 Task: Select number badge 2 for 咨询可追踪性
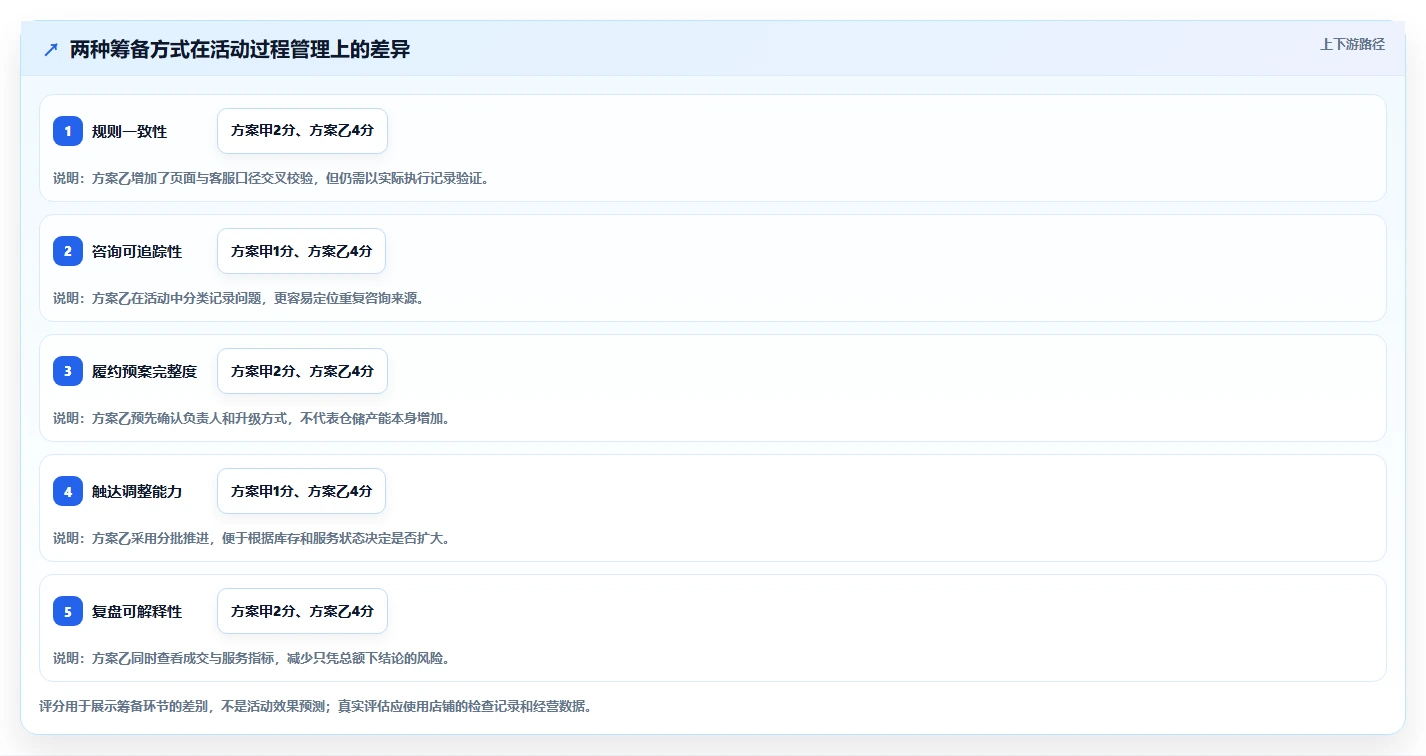68,251
